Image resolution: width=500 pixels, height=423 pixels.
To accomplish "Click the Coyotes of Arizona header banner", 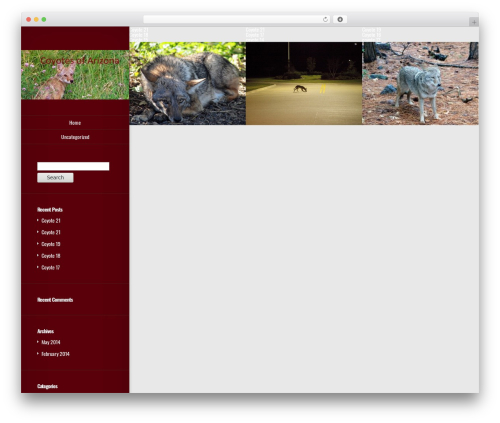I will click(x=75, y=75).
